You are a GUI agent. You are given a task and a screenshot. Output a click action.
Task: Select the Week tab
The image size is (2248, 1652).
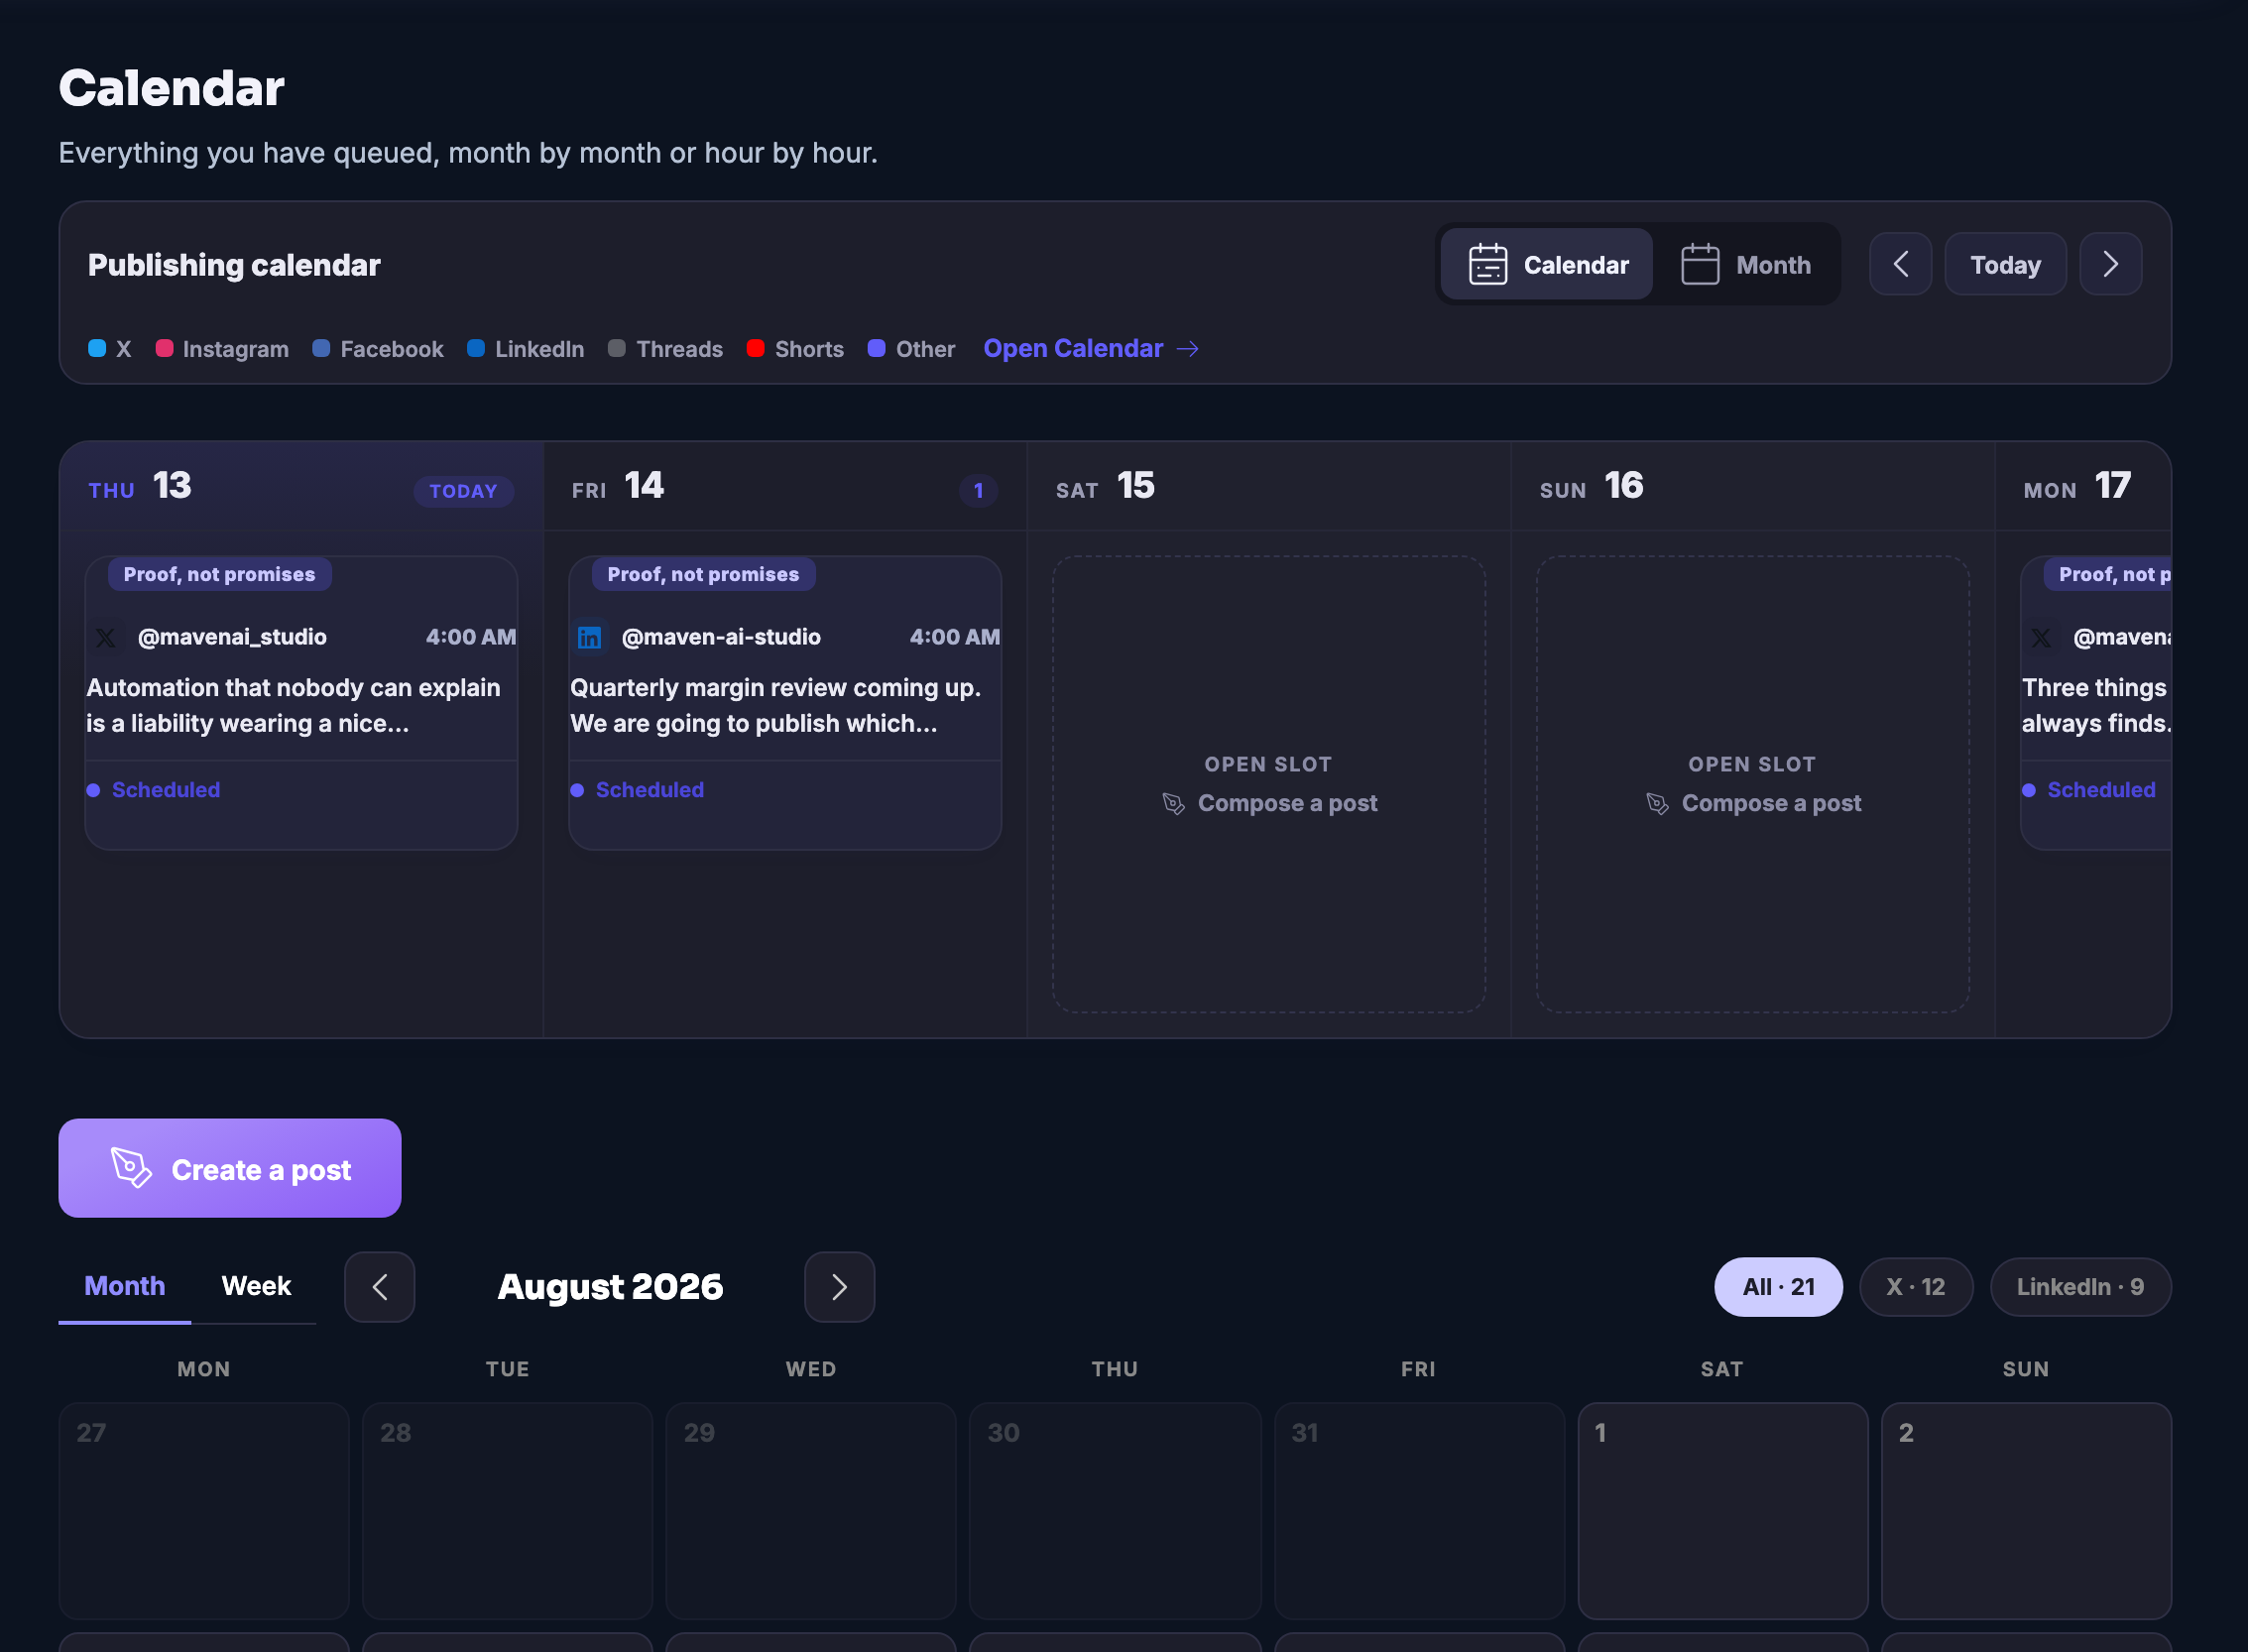click(256, 1286)
